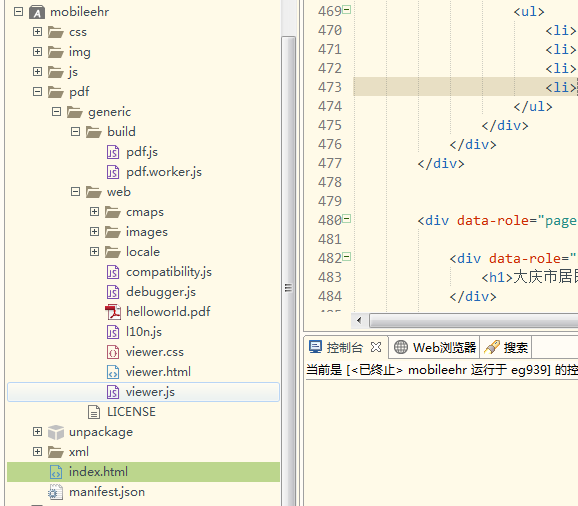Click the closing </ul> tag on line 474

coord(533,107)
